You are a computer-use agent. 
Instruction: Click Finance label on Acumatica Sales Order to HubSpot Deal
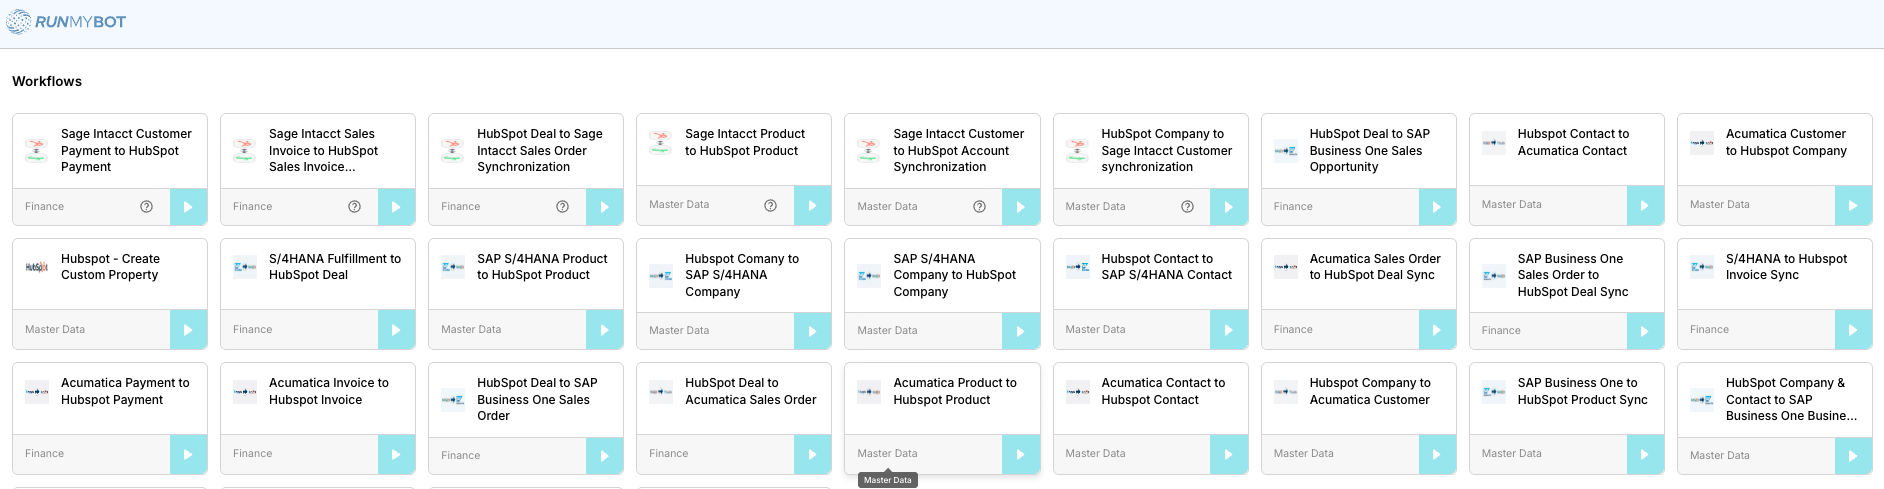point(1293,330)
